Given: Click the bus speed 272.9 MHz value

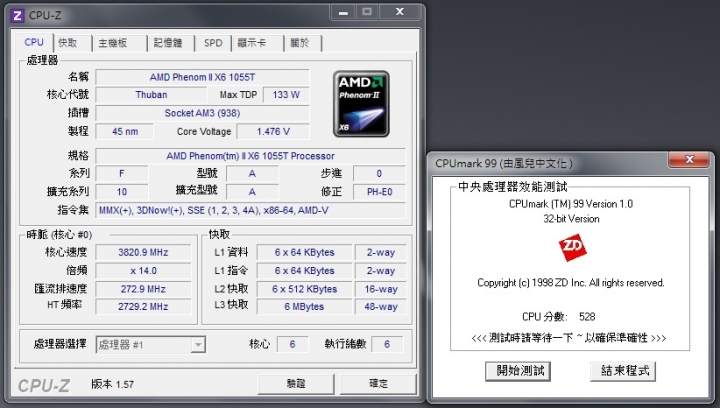Looking at the screenshot, I should (x=143, y=289).
